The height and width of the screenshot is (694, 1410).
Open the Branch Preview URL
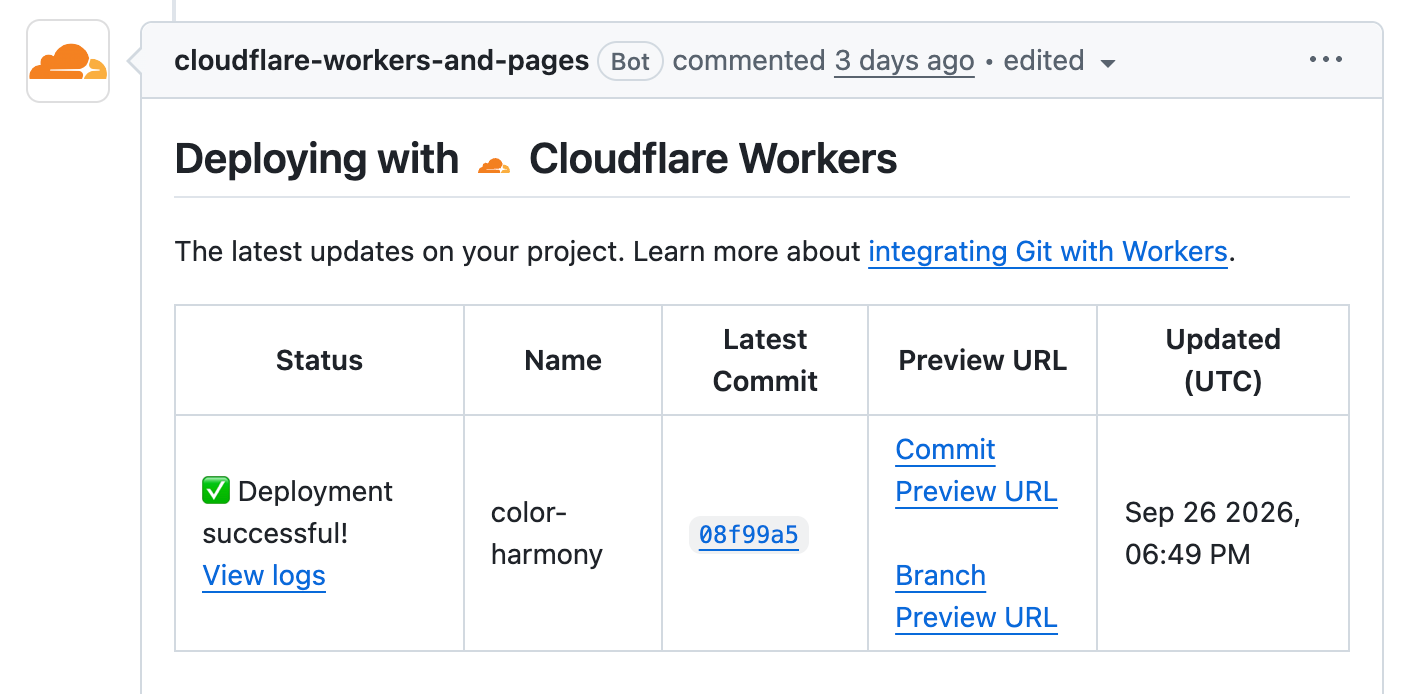(976, 597)
